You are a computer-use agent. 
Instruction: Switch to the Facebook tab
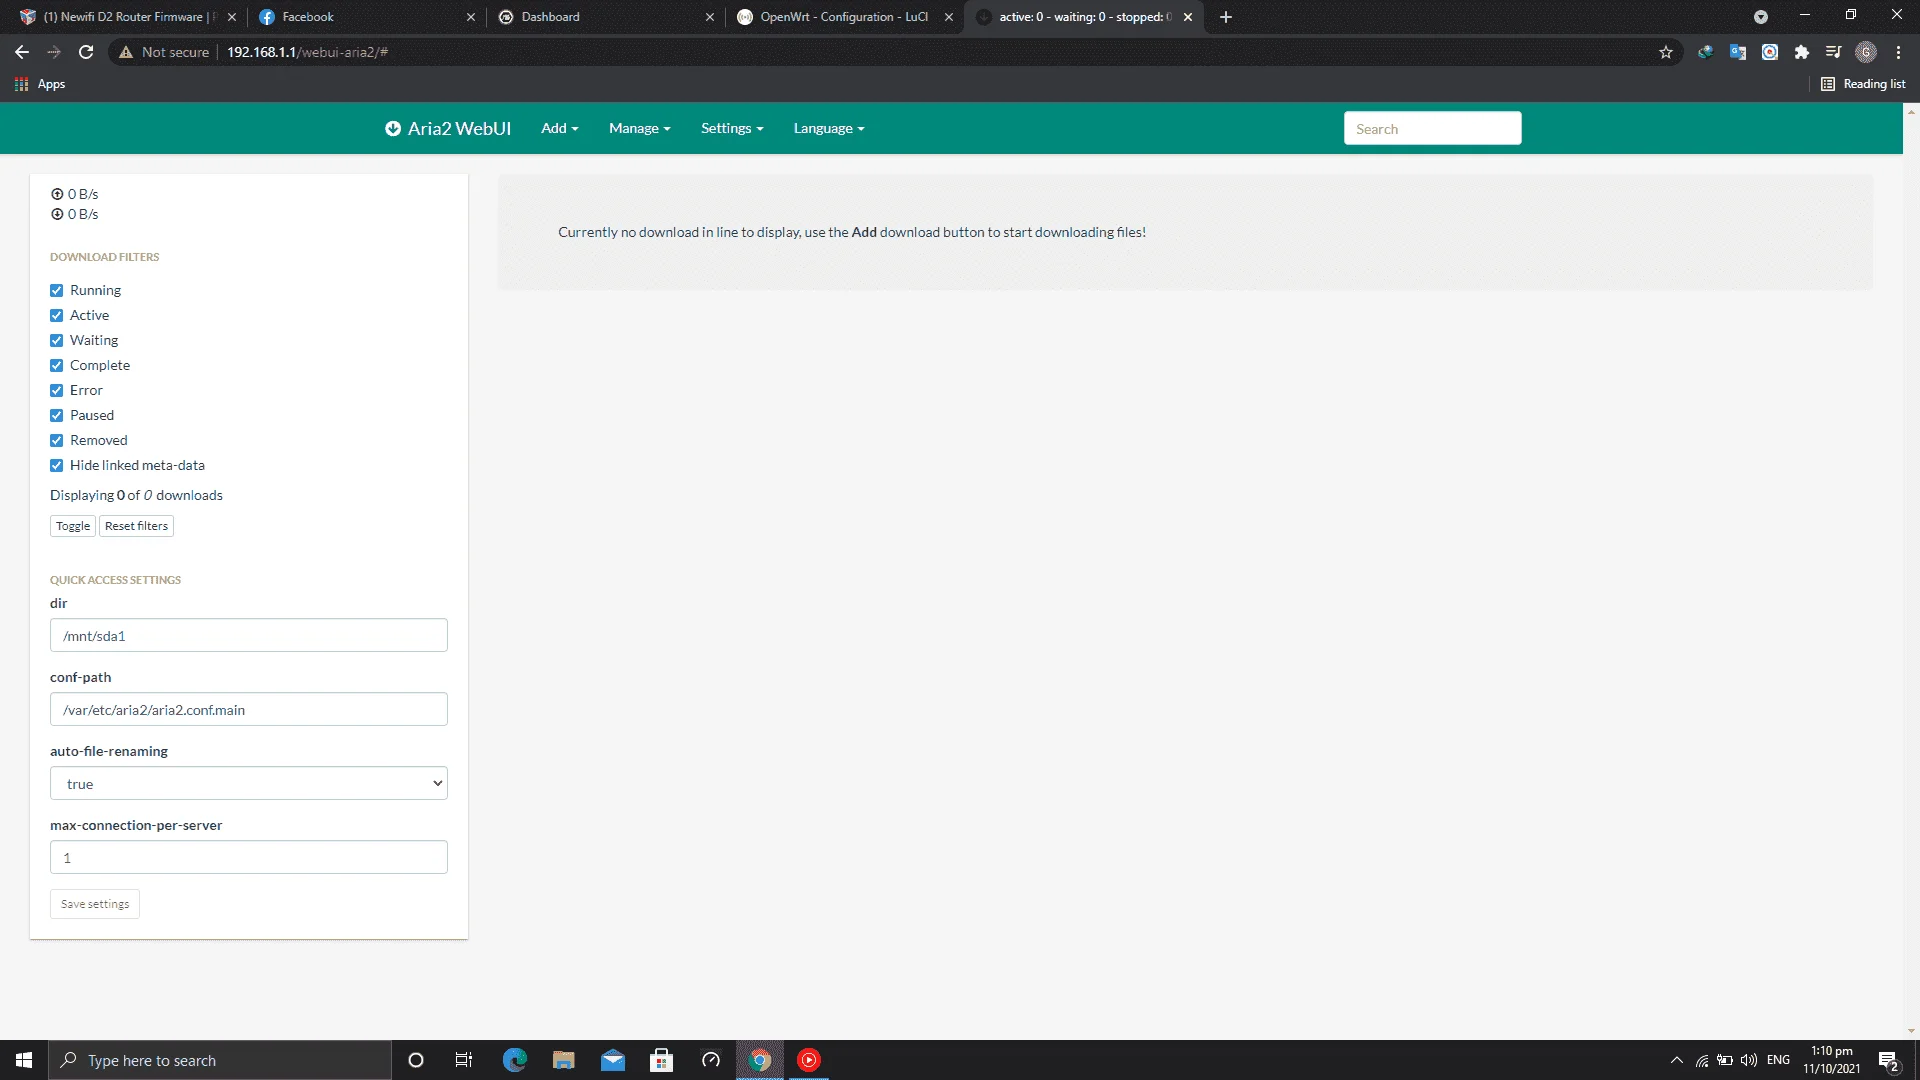coord(366,17)
